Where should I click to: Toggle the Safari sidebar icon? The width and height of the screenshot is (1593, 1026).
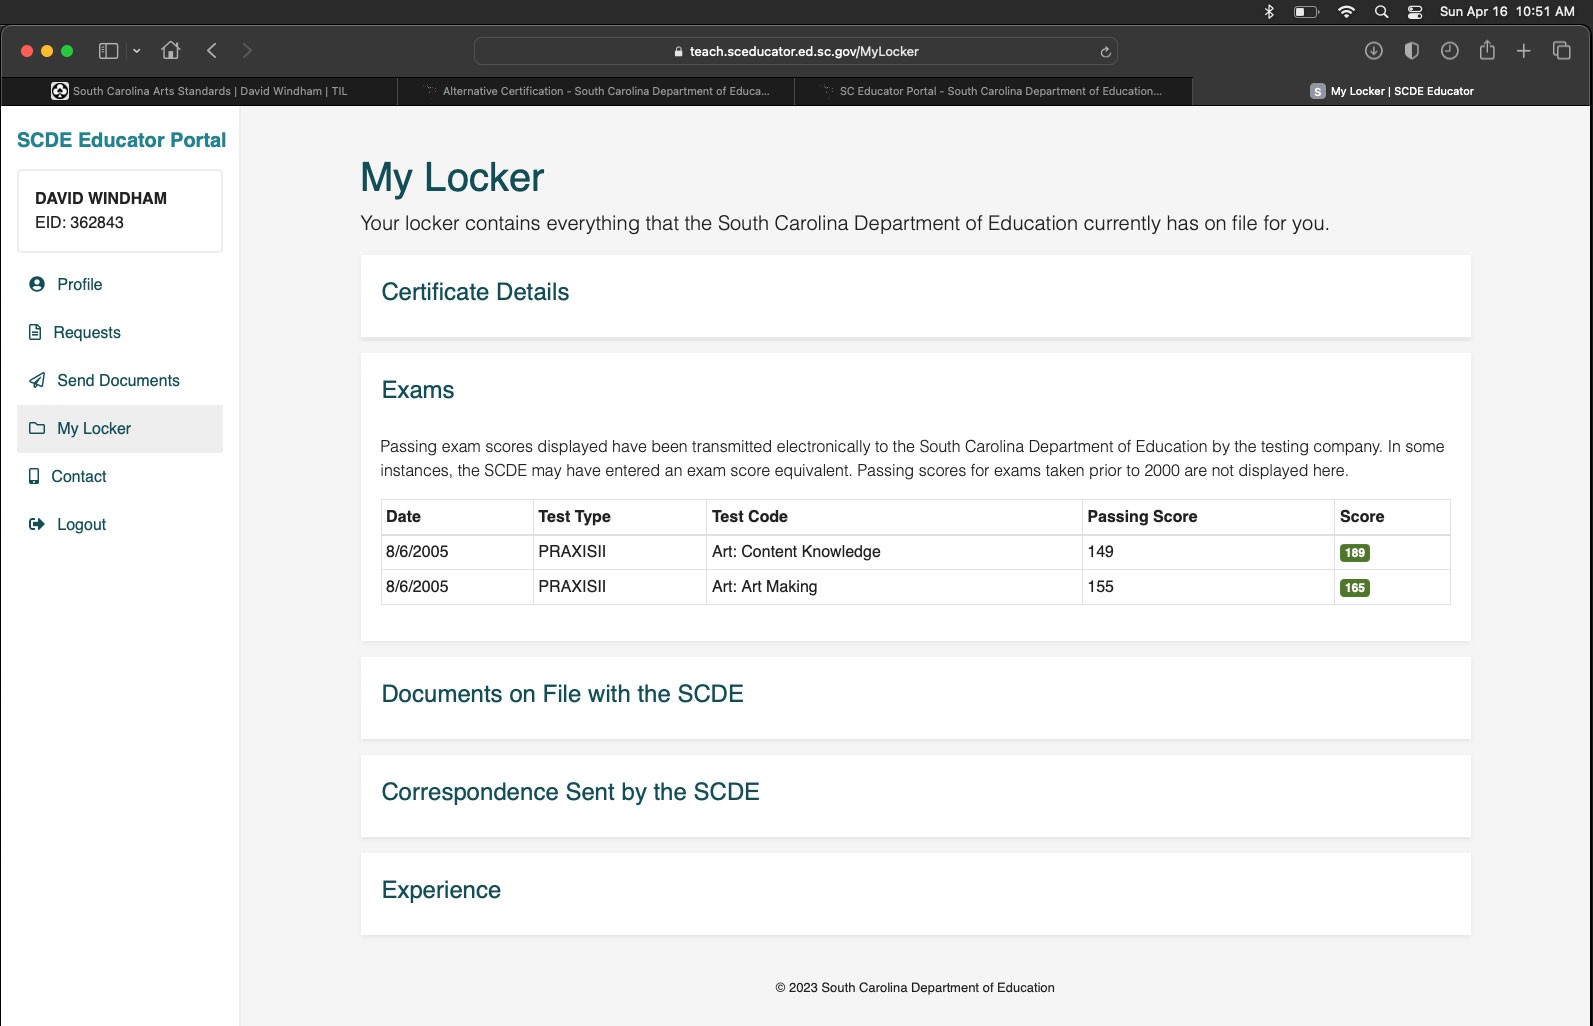[x=109, y=51]
